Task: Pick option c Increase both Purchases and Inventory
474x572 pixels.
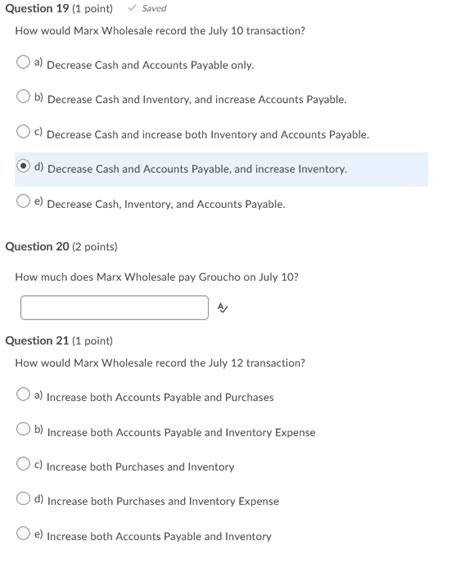Action: point(23,464)
